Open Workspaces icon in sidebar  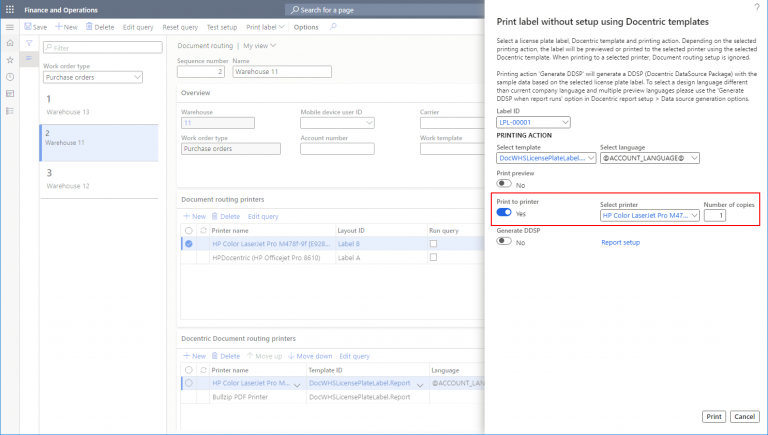point(10,94)
